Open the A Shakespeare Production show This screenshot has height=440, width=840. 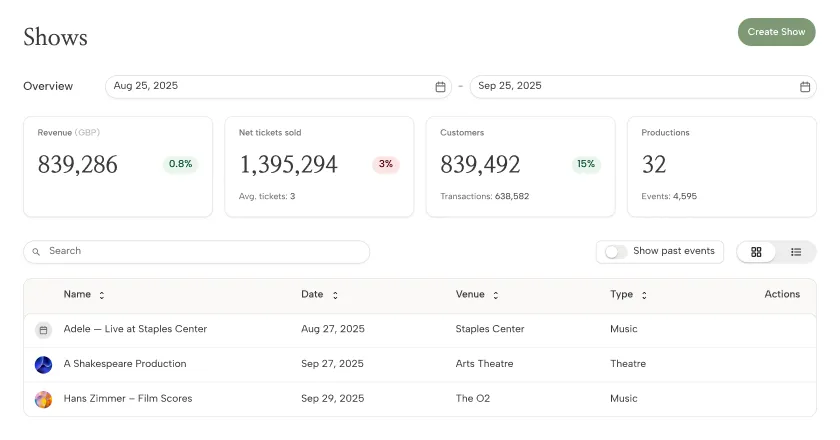click(x=125, y=364)
